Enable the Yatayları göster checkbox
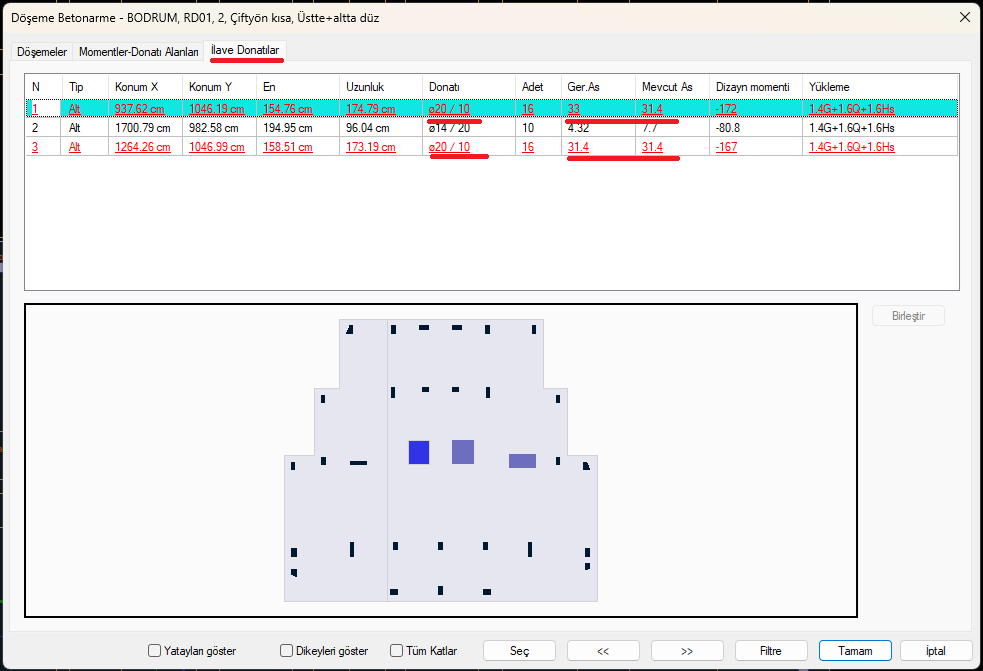The height and width of the screenshot is (671, 983). coord(155,651)
